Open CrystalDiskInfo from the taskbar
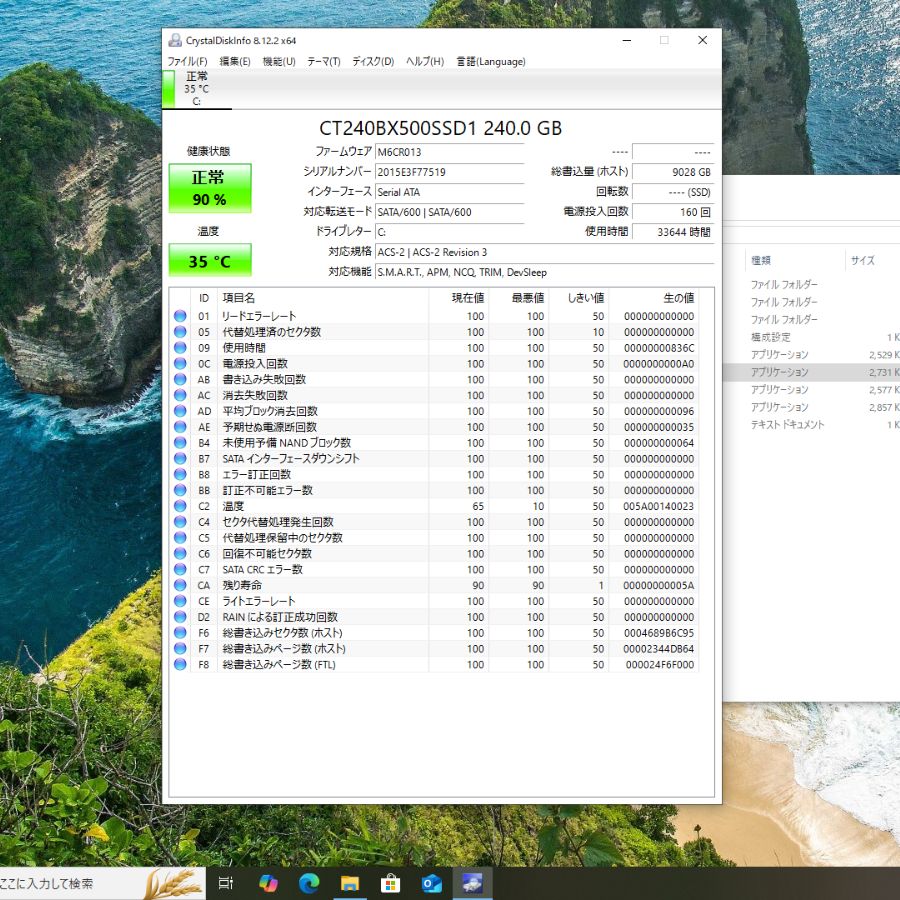Image resolution: width=900 pixels, height=900 pixels. (x=472, y=883)
